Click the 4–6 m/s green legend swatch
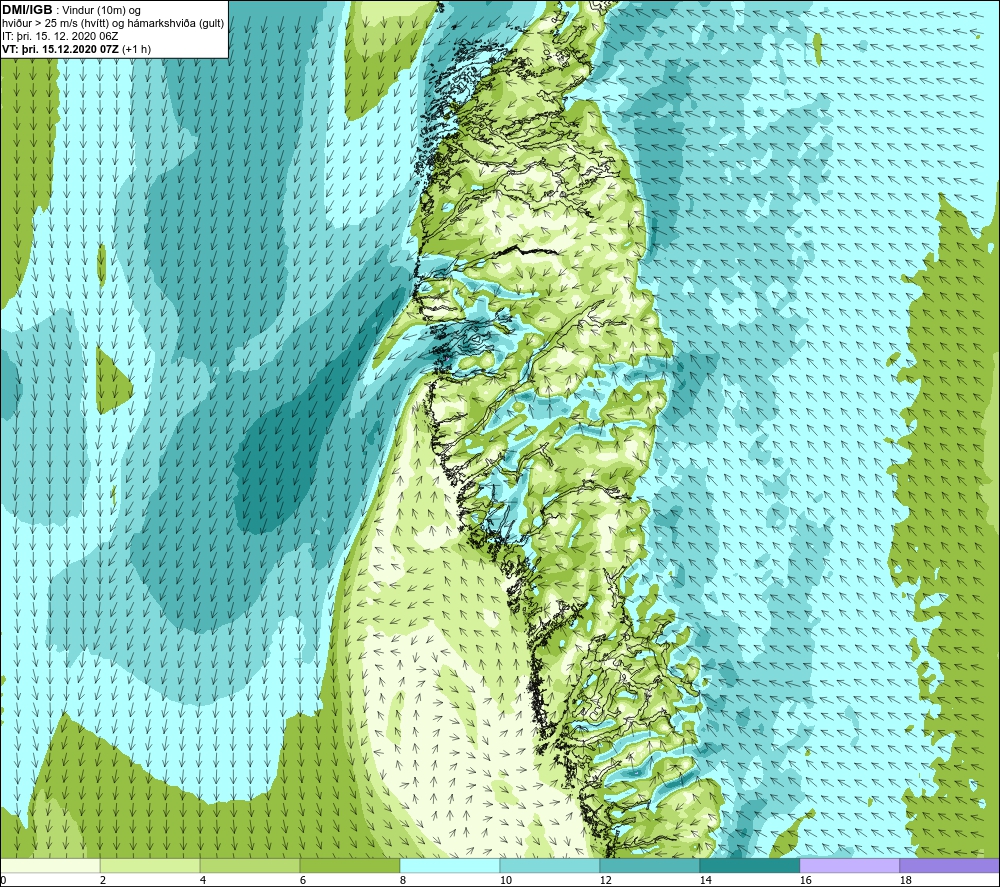 click(250, 865)
